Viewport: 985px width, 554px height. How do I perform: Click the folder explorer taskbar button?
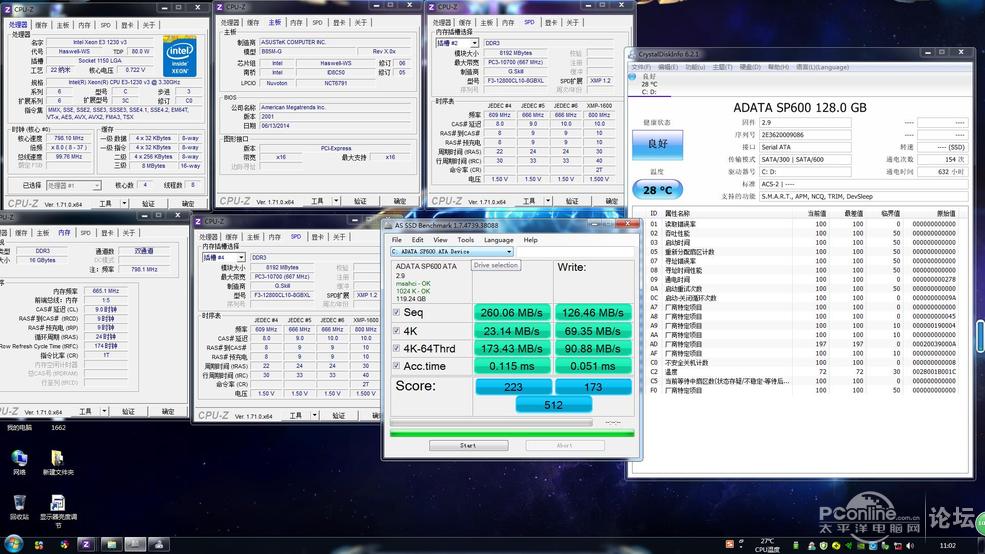pos(111,545)
